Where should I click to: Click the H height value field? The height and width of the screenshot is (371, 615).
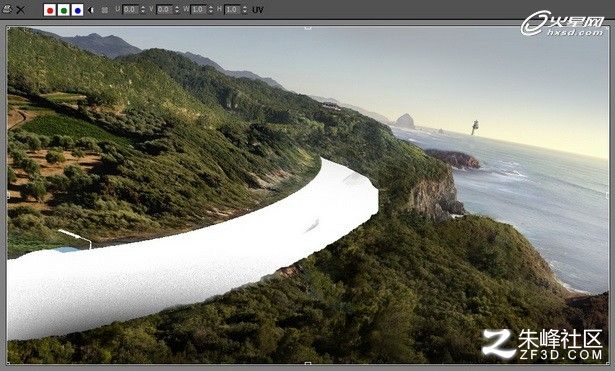[x=232, y=10]
